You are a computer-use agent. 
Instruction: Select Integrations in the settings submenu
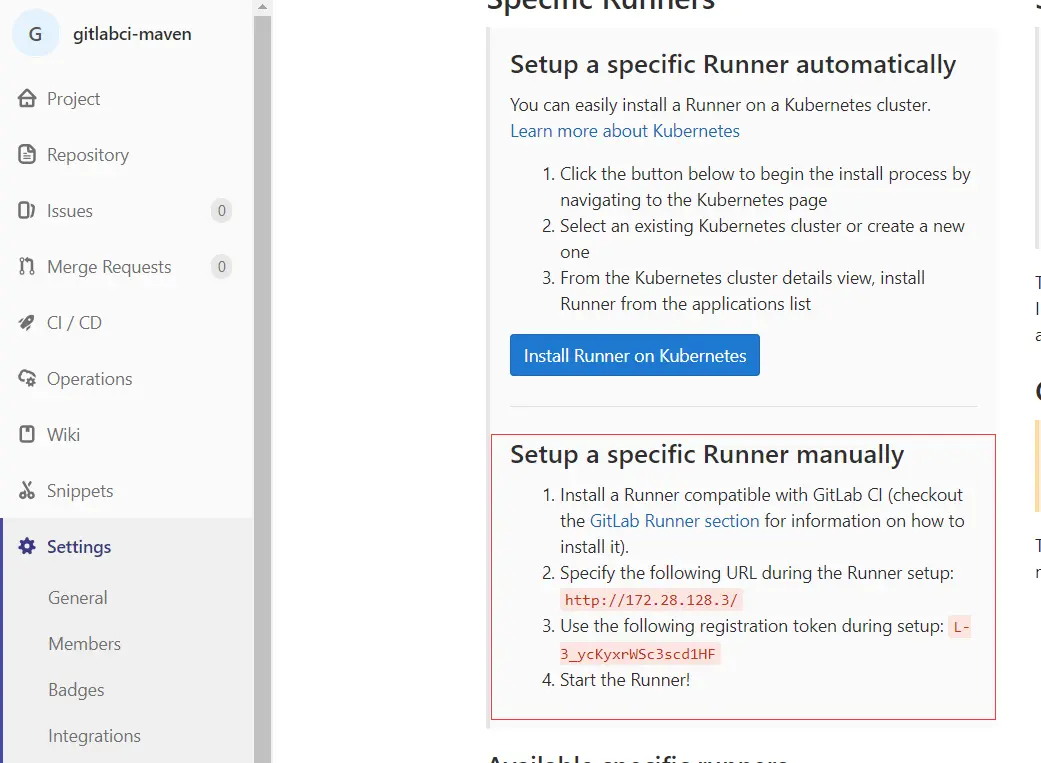click(x=94, y=736)
